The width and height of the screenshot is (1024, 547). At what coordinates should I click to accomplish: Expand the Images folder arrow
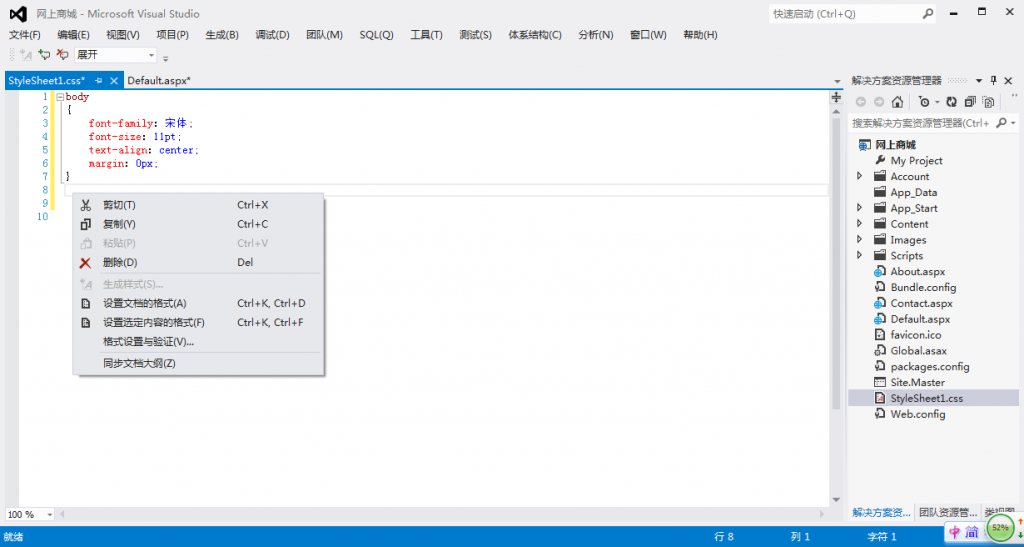pos(859,240)
